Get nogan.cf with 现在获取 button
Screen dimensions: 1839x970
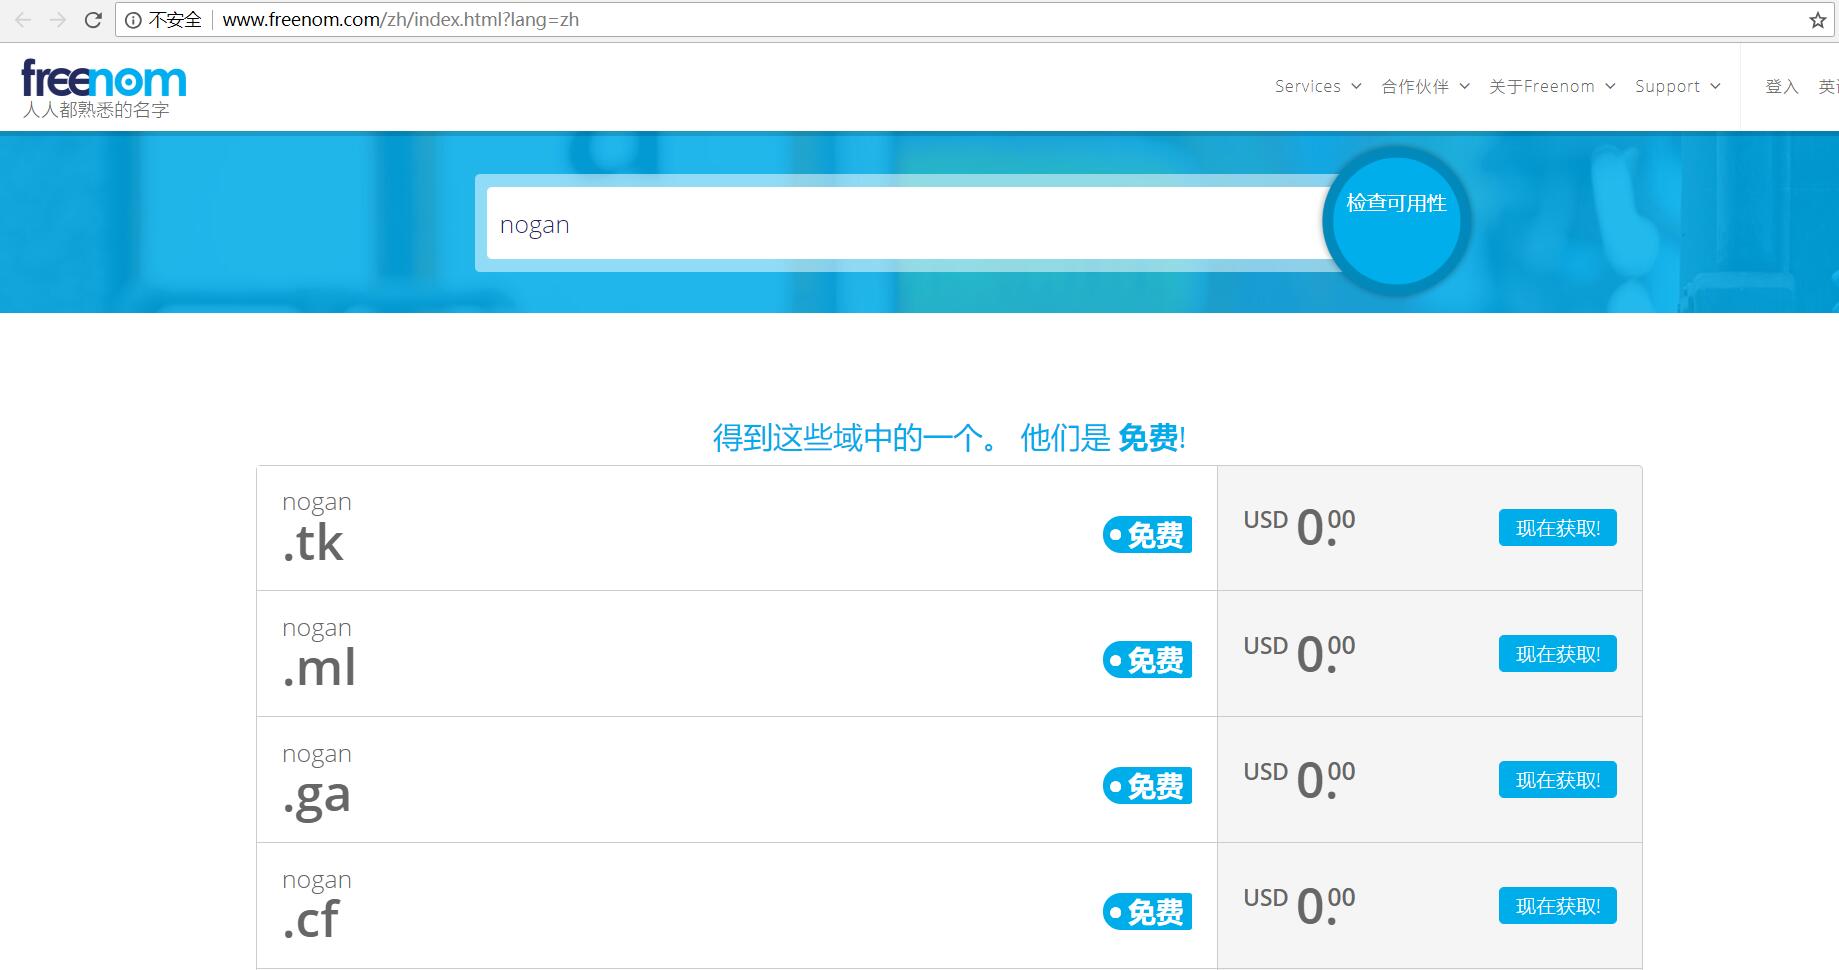1557,906
